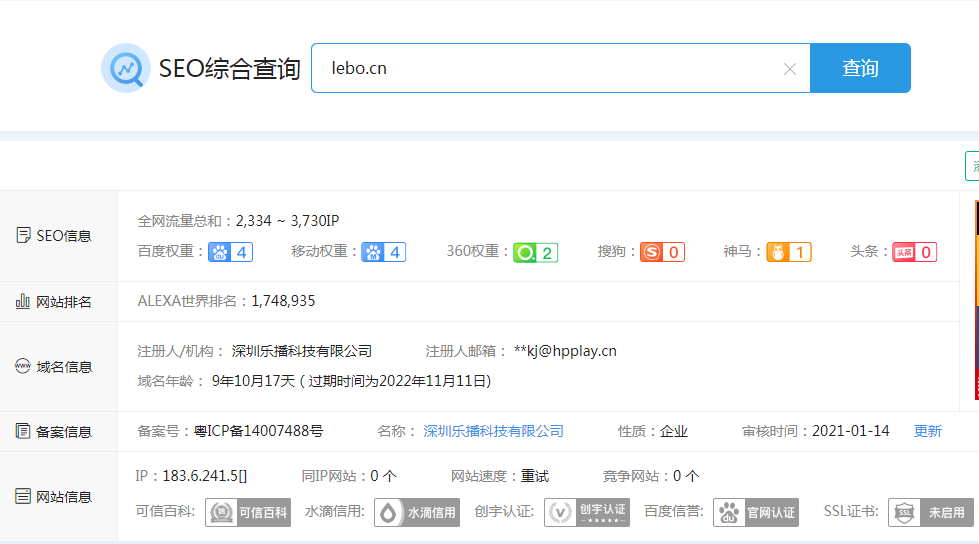
Task: Open the 水滴信用 badge
Action: (x=417, y=512)
